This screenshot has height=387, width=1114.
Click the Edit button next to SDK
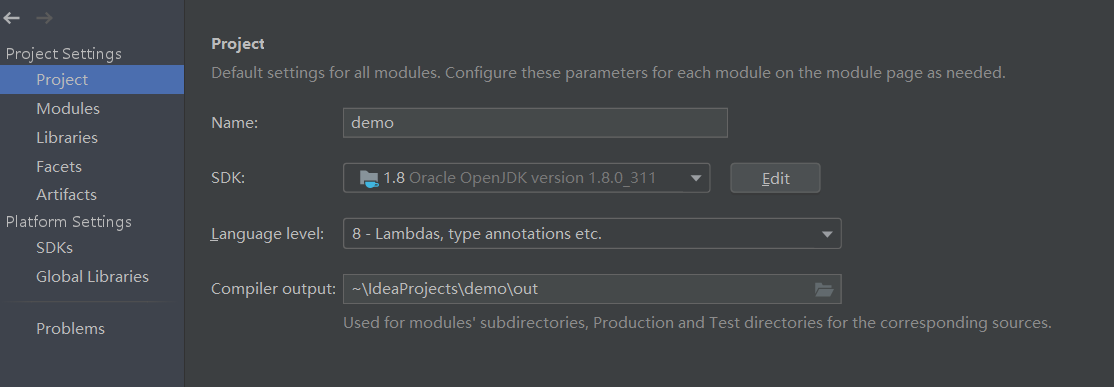click(x=775, y=178)
